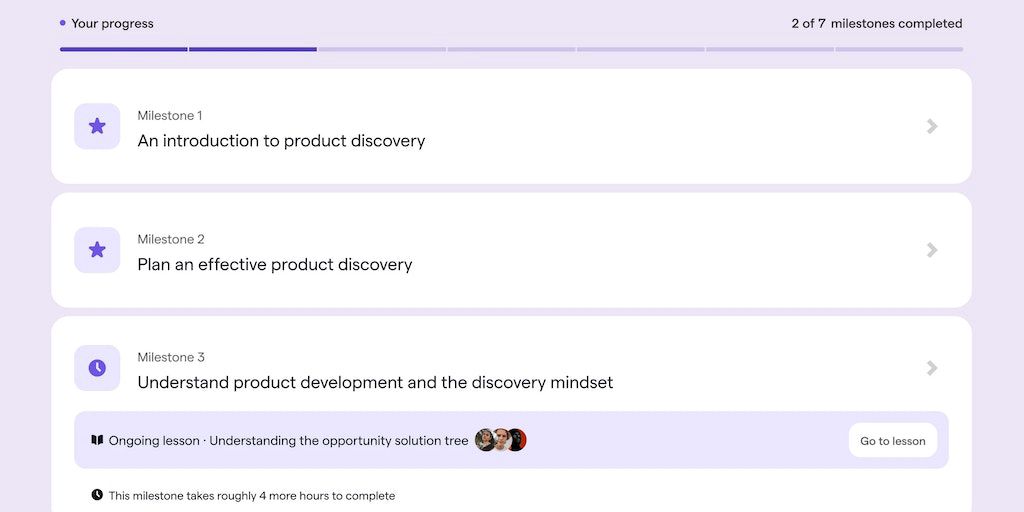
Task: Collapse Milestone 3 using its chevron arrow
Action: (932, 368)
